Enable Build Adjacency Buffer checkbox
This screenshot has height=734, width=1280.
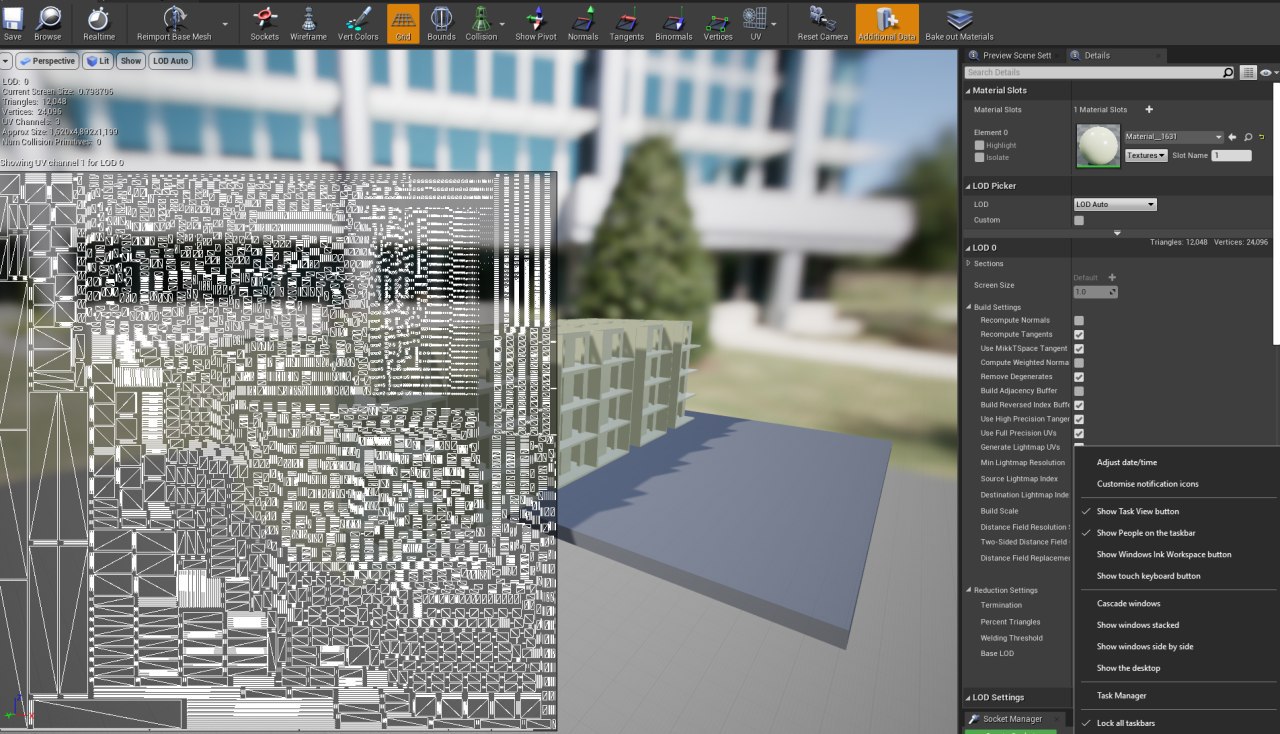(1079, 391)
